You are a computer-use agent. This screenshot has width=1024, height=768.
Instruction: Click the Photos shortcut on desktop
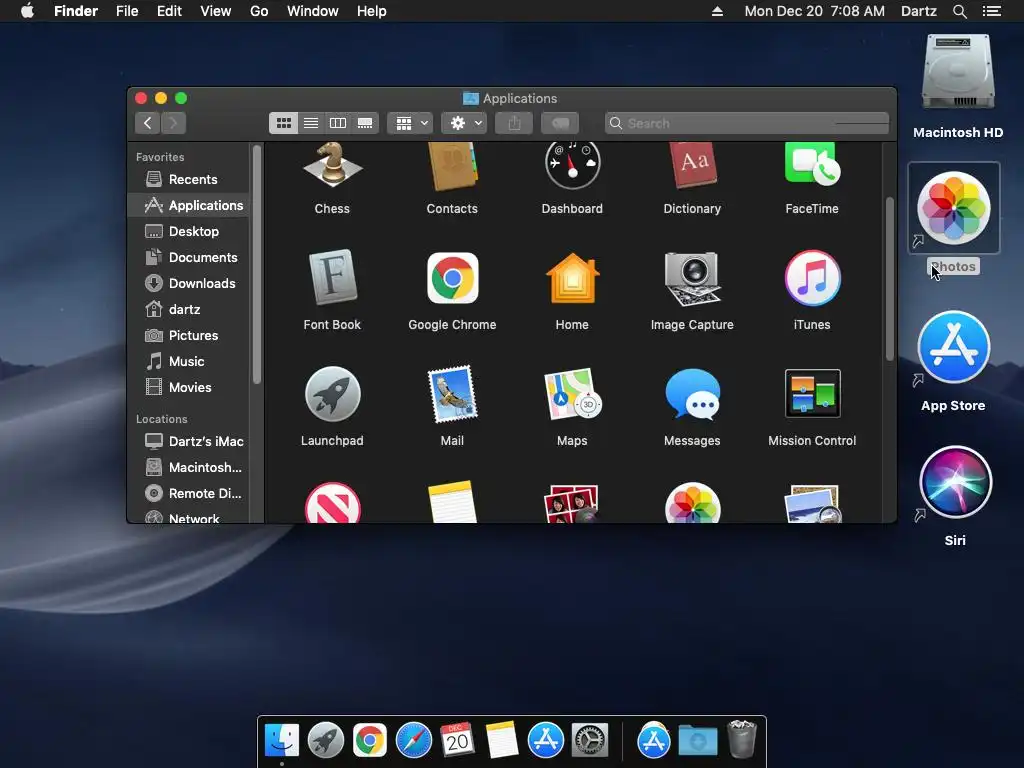[953, 208]
